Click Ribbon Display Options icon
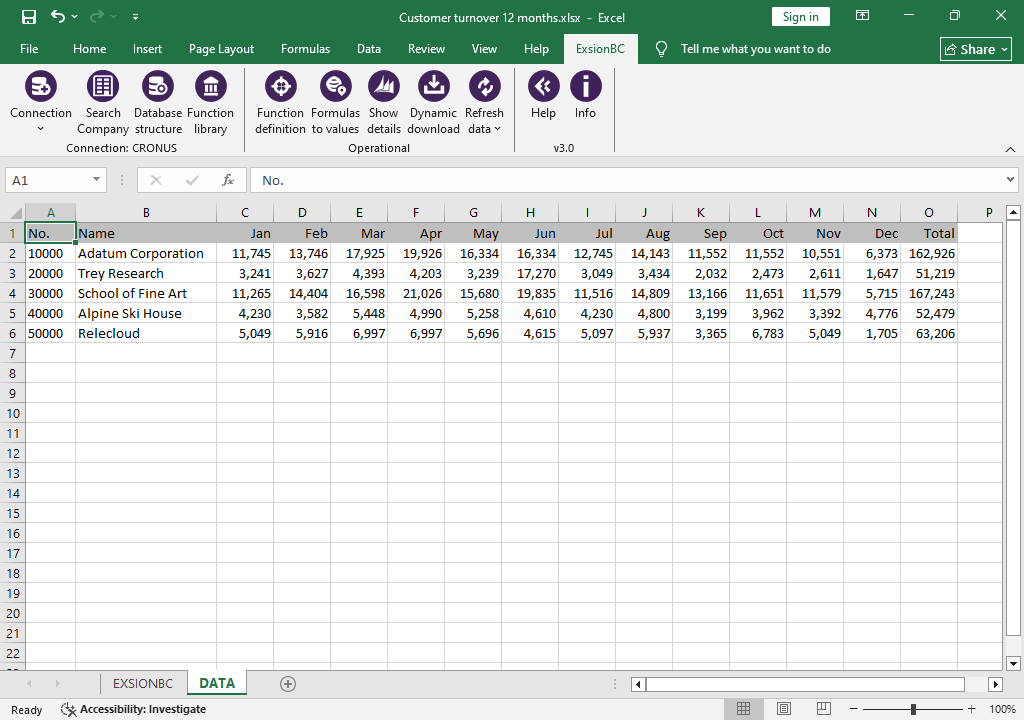The image size is (1024, 720). coord(863,16)
